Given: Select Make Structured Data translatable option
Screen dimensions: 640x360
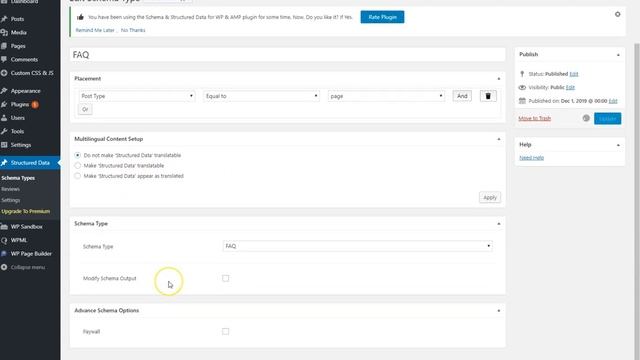Looking at the screenshot, I should coord(78,165).
